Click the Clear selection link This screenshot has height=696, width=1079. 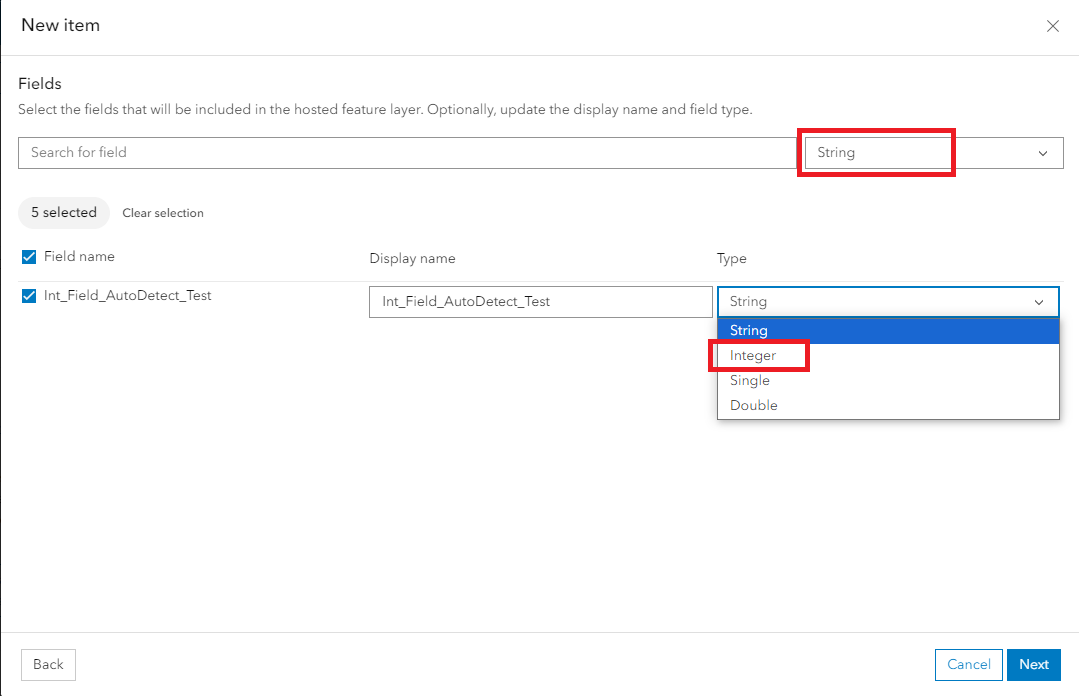tap(163, 213)
